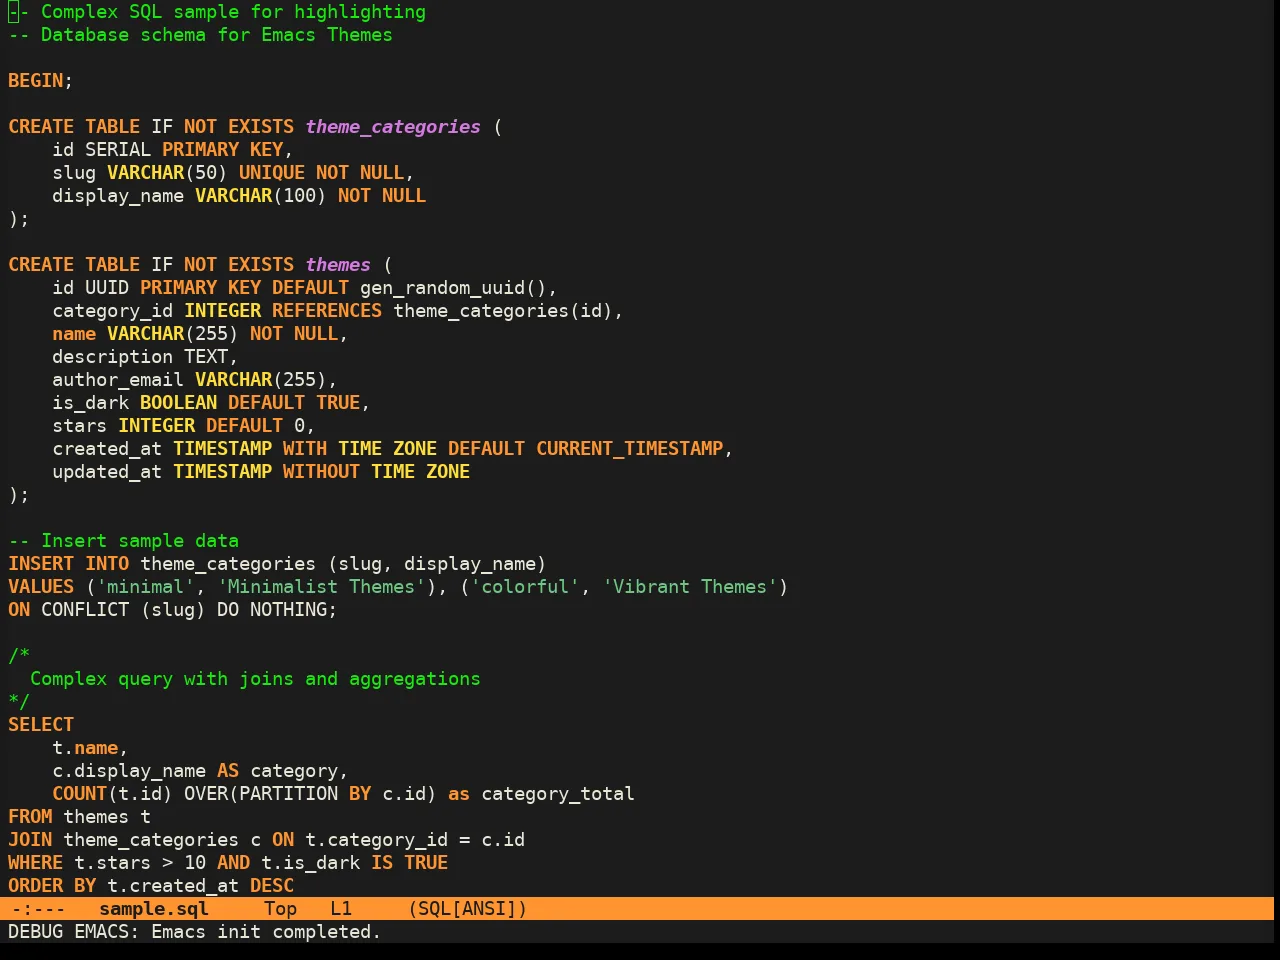Click the INSERT INTO keywords
This screenshot has height=960, width=1280.
(69, 564)
